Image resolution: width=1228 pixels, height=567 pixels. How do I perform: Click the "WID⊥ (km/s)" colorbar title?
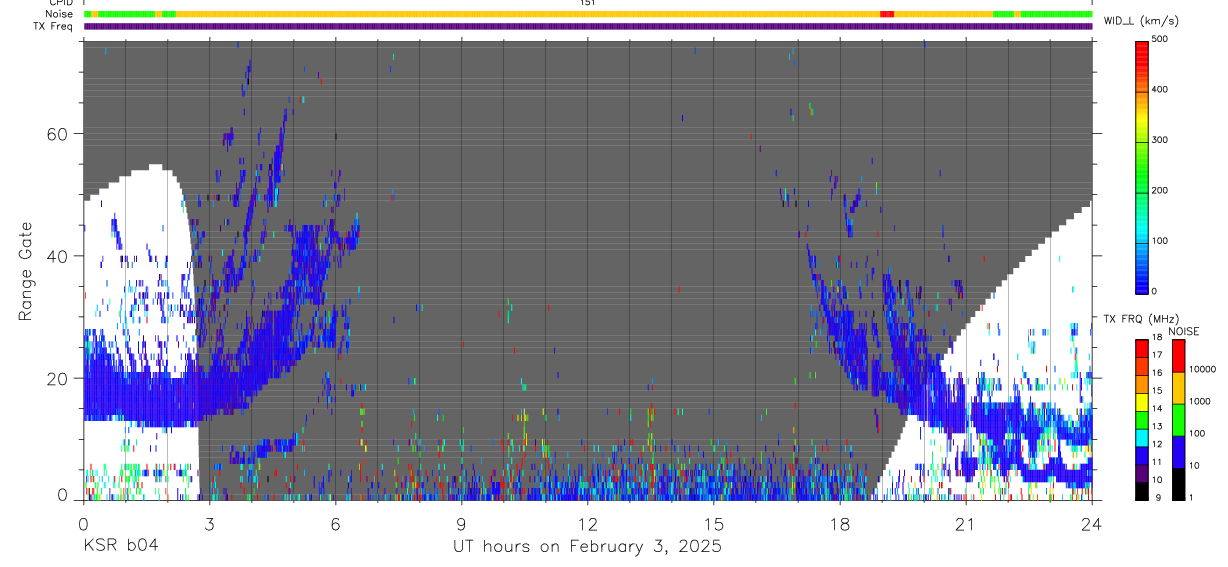click(1141, 20)
